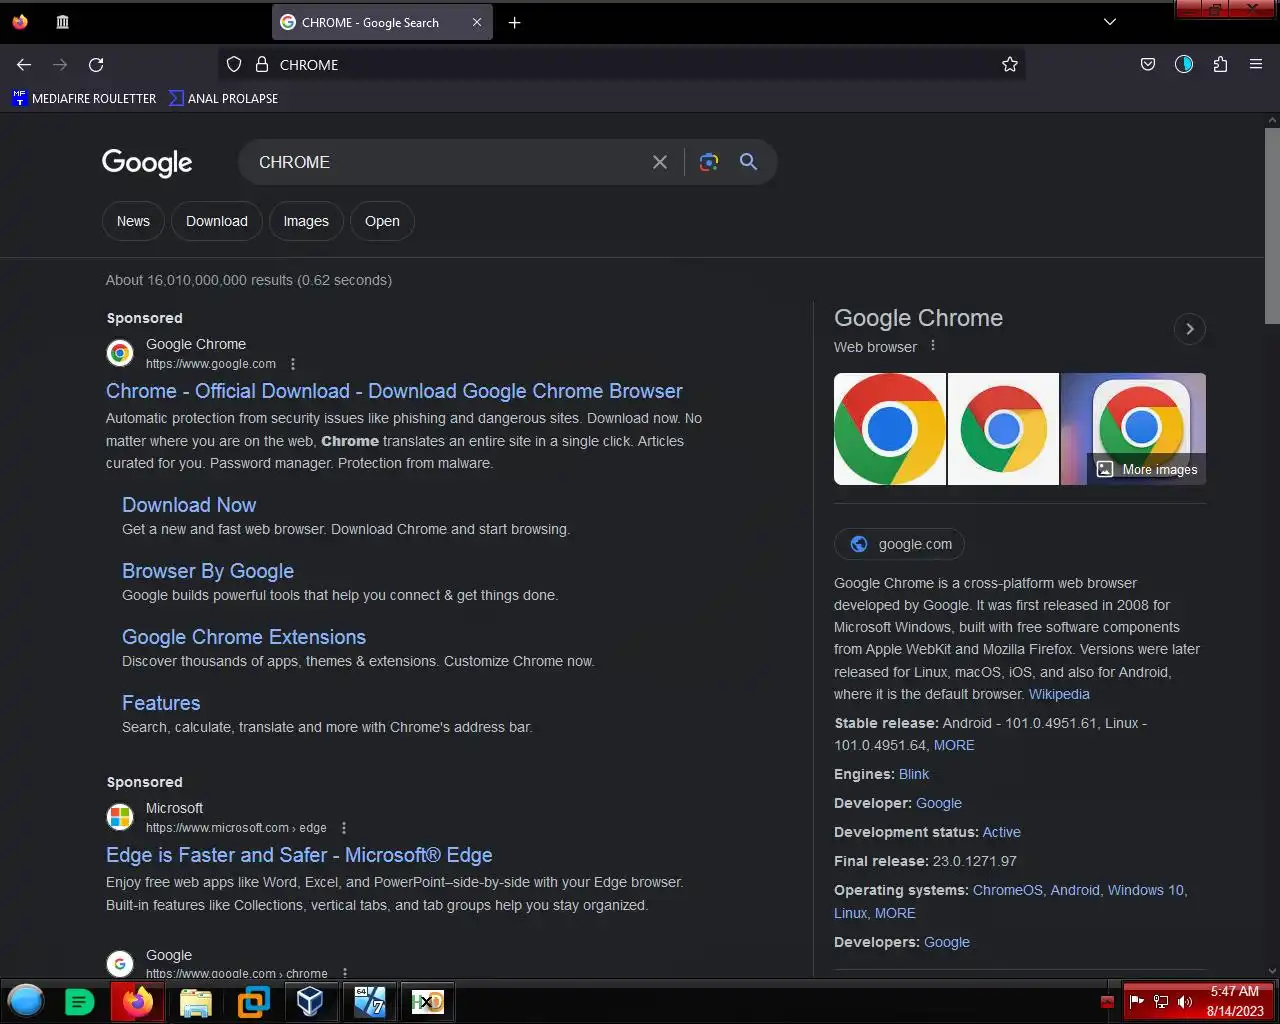Open the middle Chrome logo thumbnail
The image size is (1280, 1024).
pos(1003,429)
